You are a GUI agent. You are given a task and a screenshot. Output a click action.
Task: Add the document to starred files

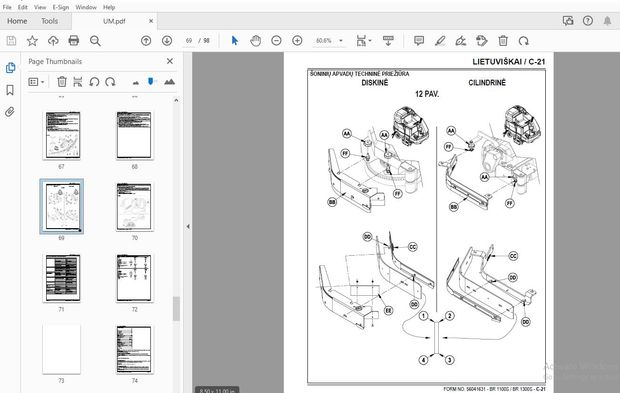coord(32,40)
